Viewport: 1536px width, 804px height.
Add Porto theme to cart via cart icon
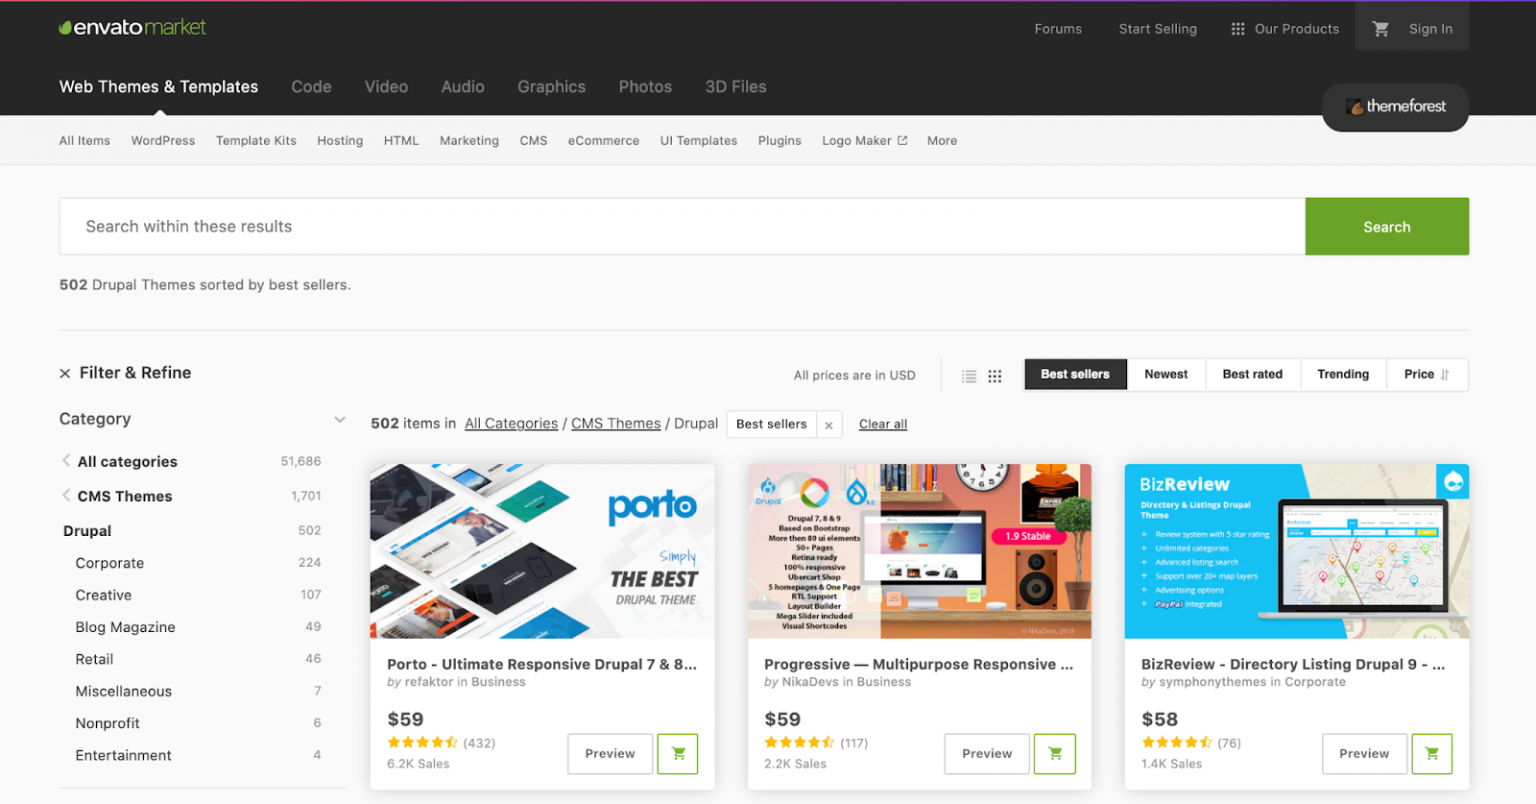[677, 754]
